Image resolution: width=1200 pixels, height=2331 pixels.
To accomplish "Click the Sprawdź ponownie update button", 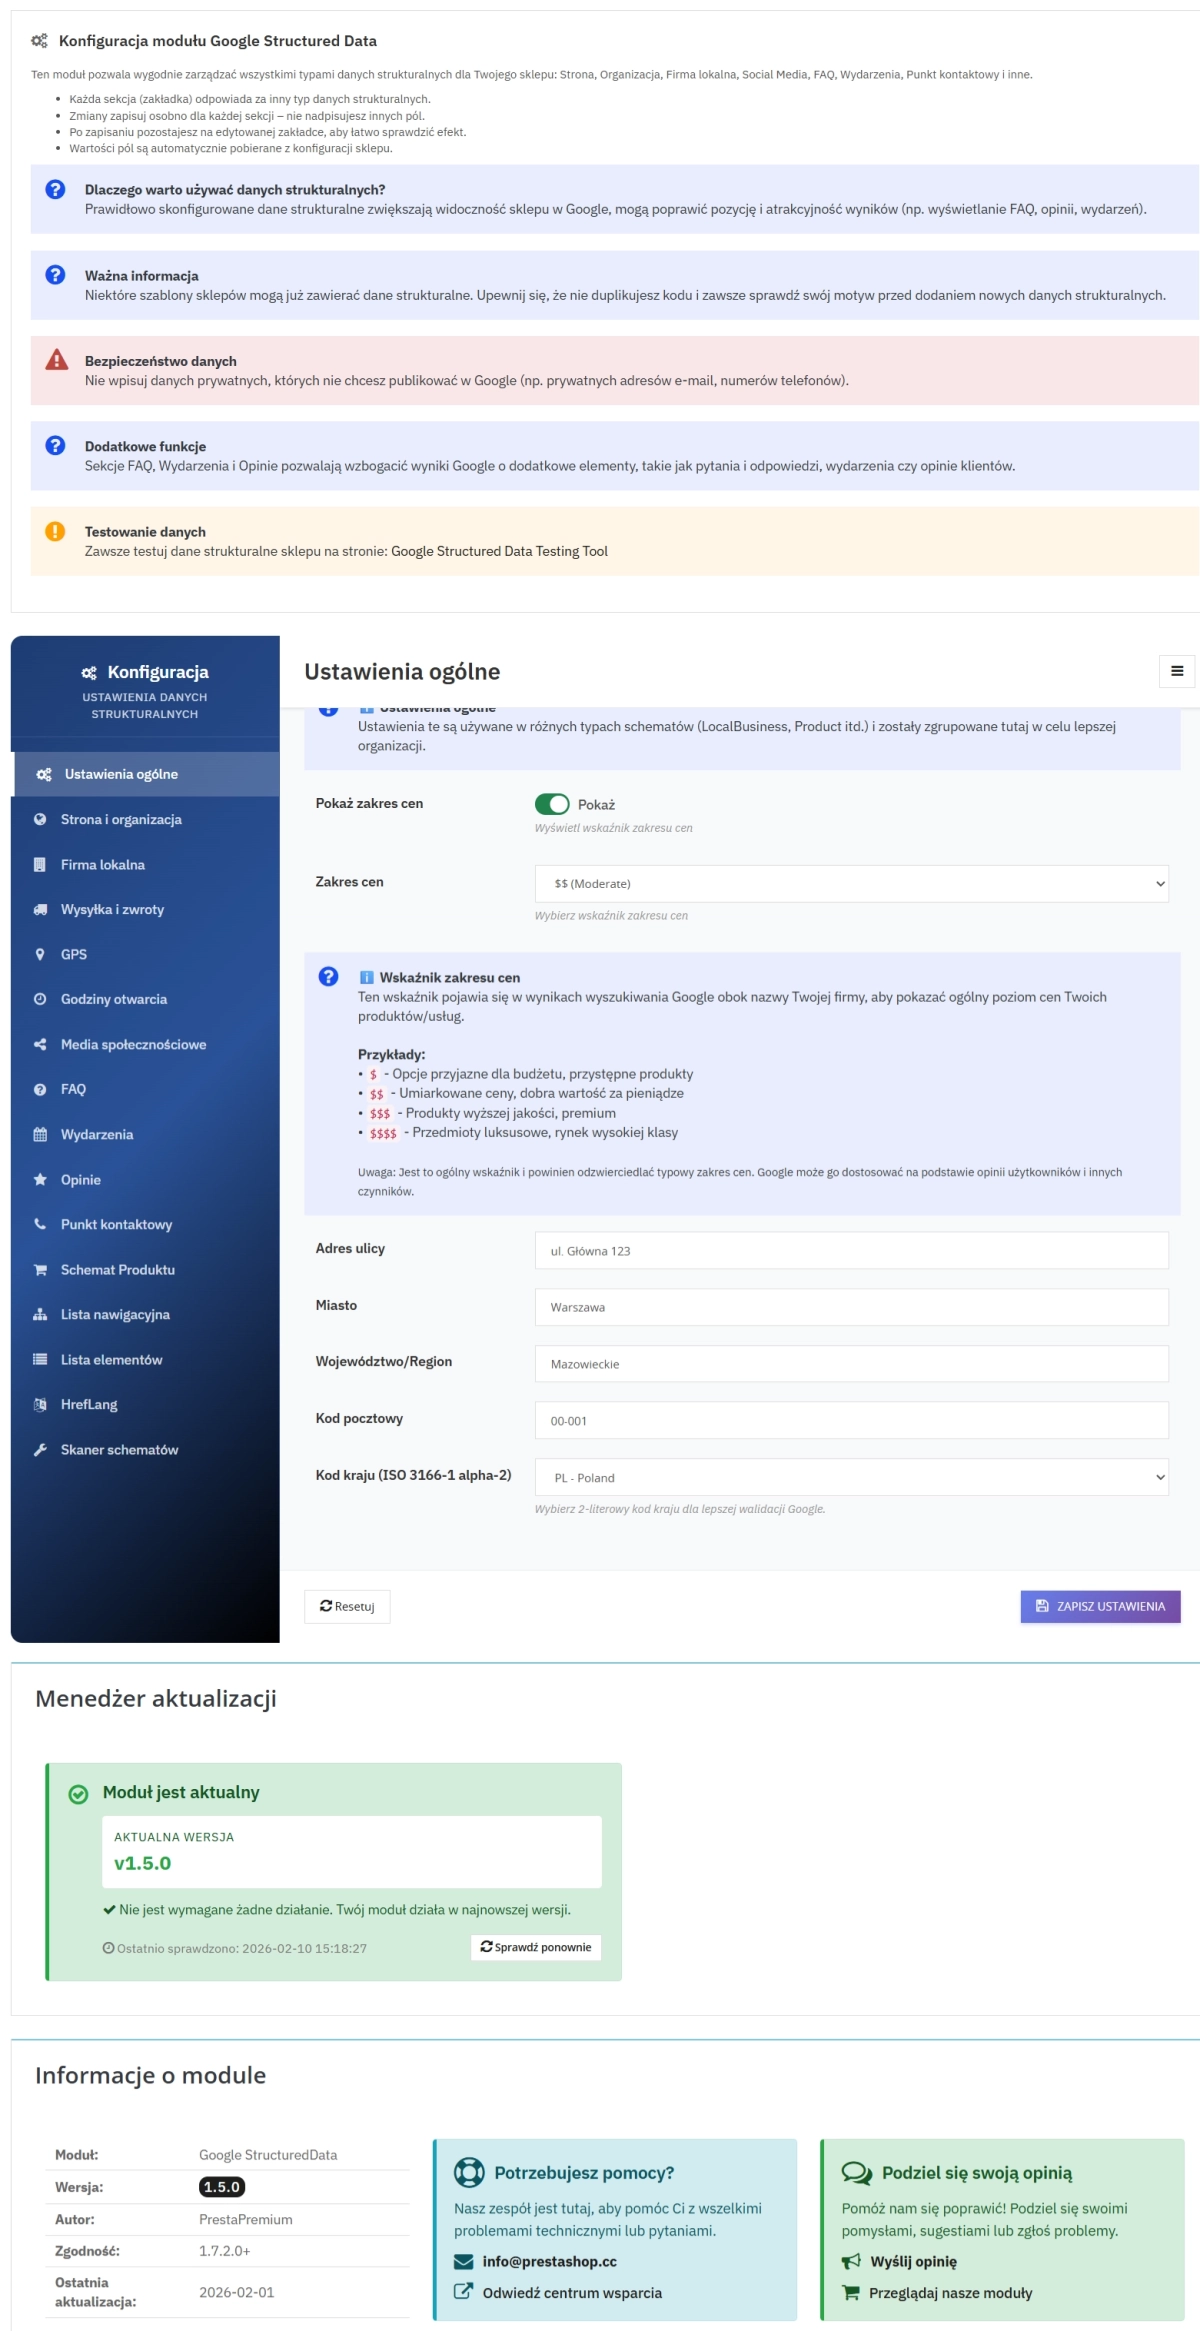I will pyautogui.click(x=536, y=1947).
